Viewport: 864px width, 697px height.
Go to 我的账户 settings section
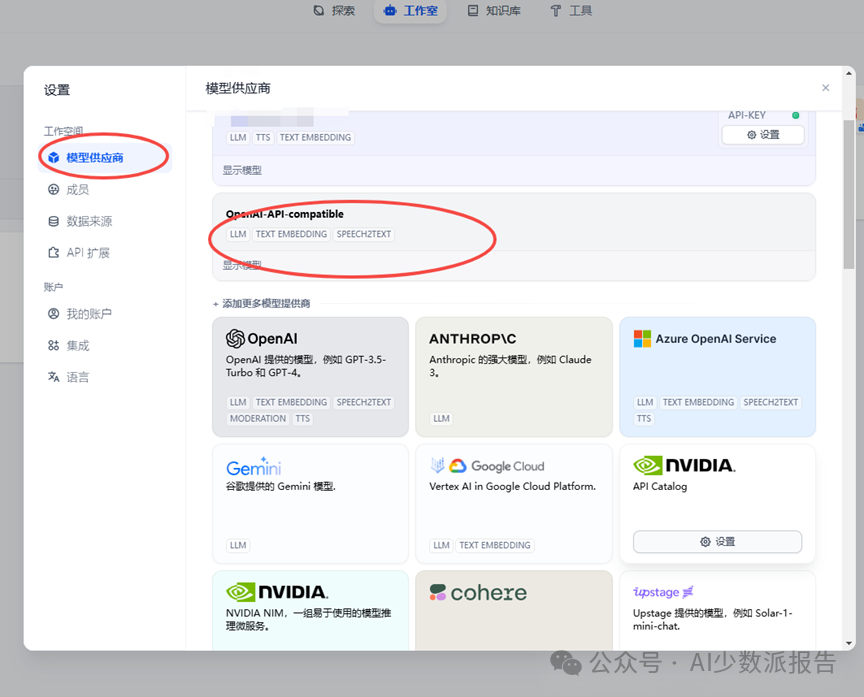[105, 314]
